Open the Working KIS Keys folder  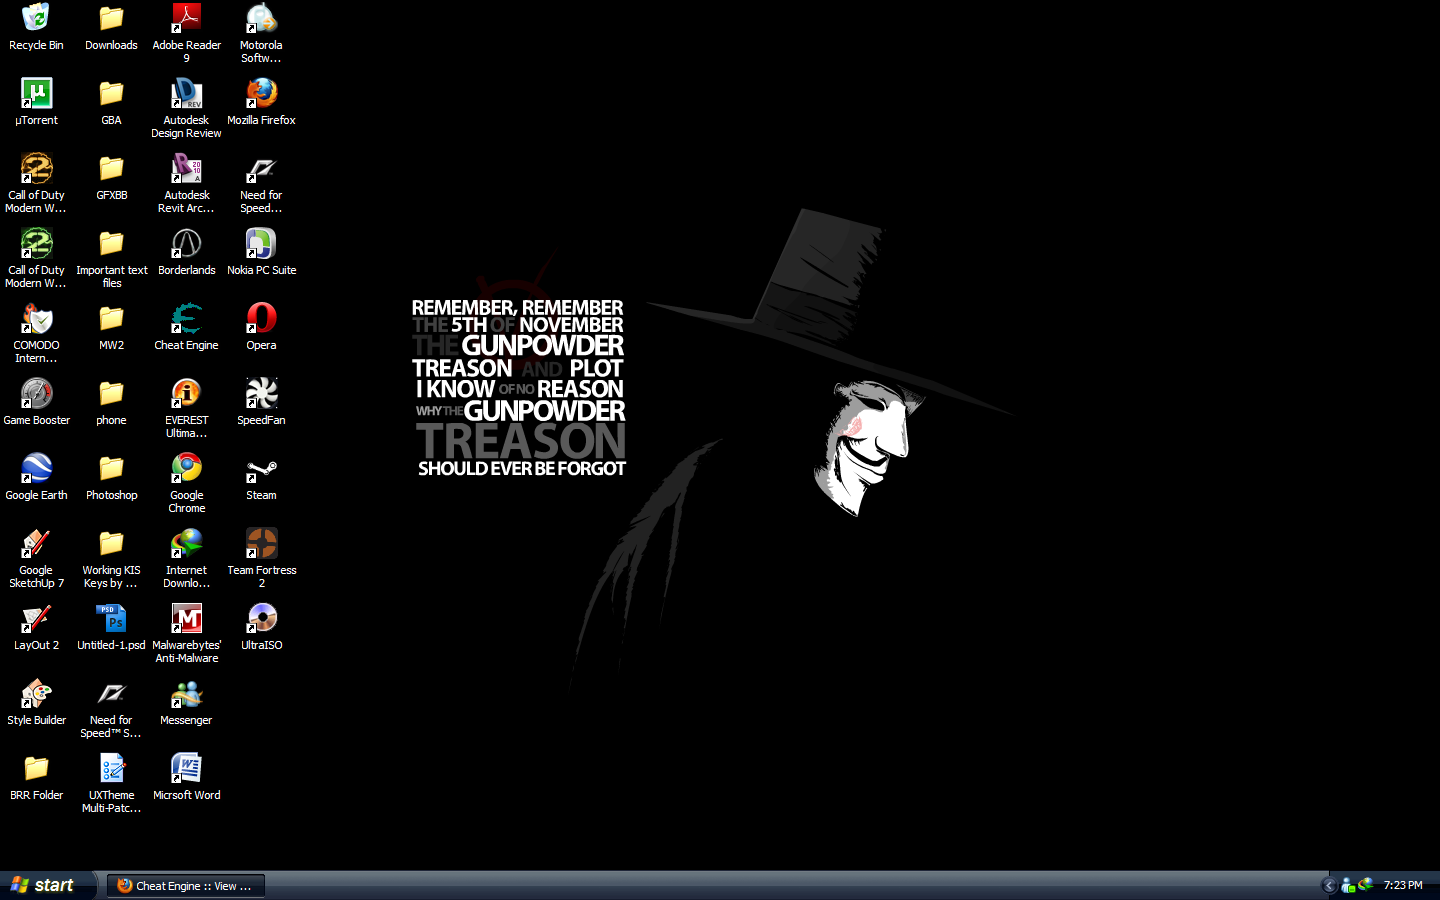point(111,558)
